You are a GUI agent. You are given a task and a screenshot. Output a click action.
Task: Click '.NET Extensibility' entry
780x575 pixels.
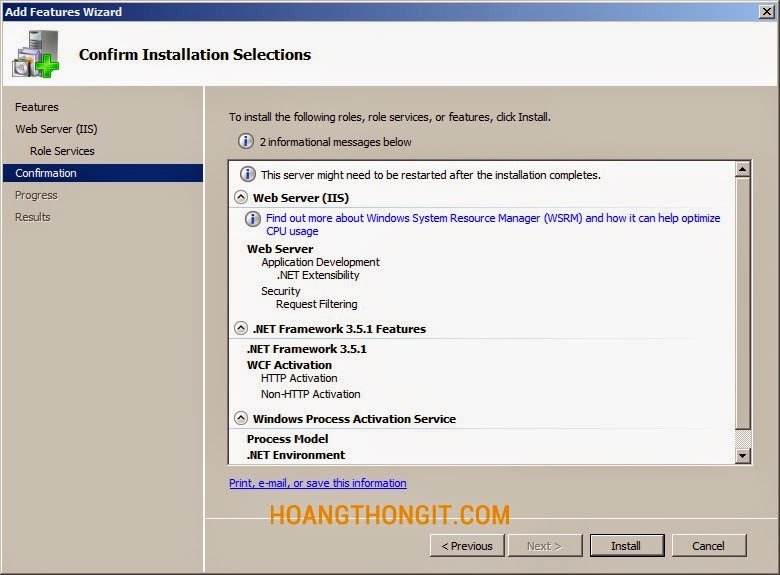tap(318, 275)
